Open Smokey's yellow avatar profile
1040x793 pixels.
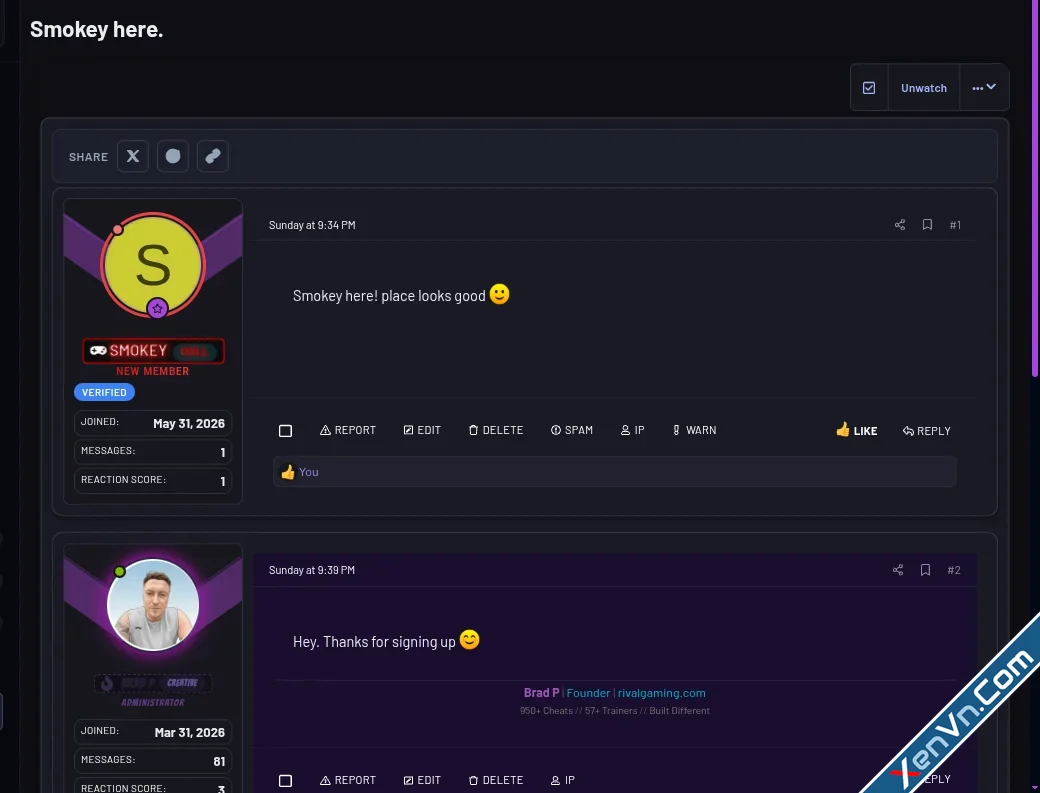pyautogui.click(x=153, y=265)
